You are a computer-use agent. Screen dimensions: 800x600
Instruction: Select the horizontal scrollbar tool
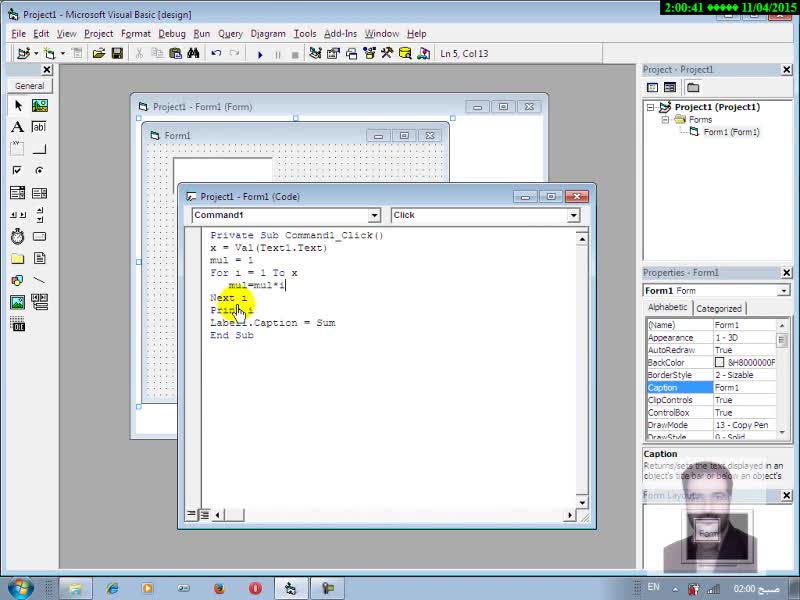tap(18, 214)
